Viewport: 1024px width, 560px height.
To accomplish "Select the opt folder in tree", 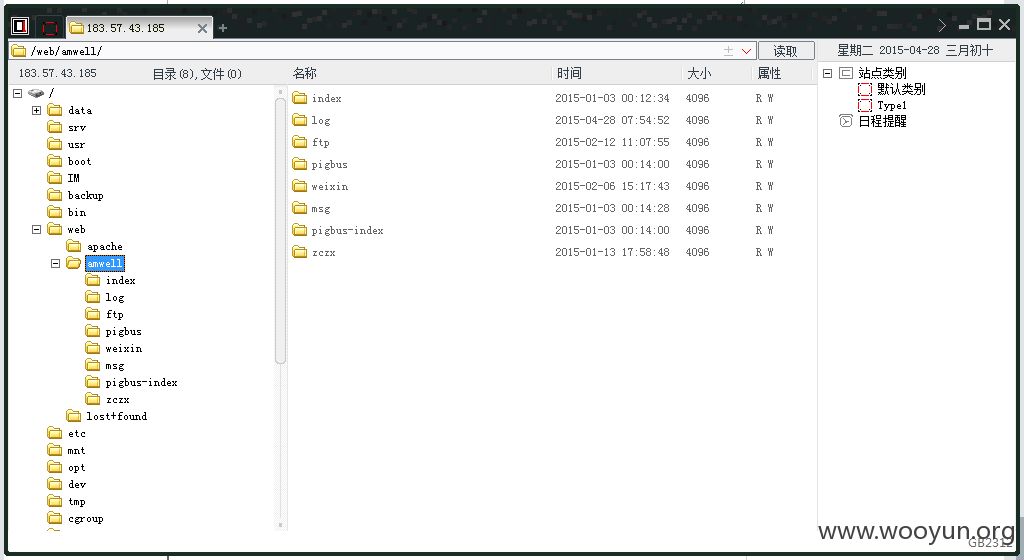I will click(67, 467).
